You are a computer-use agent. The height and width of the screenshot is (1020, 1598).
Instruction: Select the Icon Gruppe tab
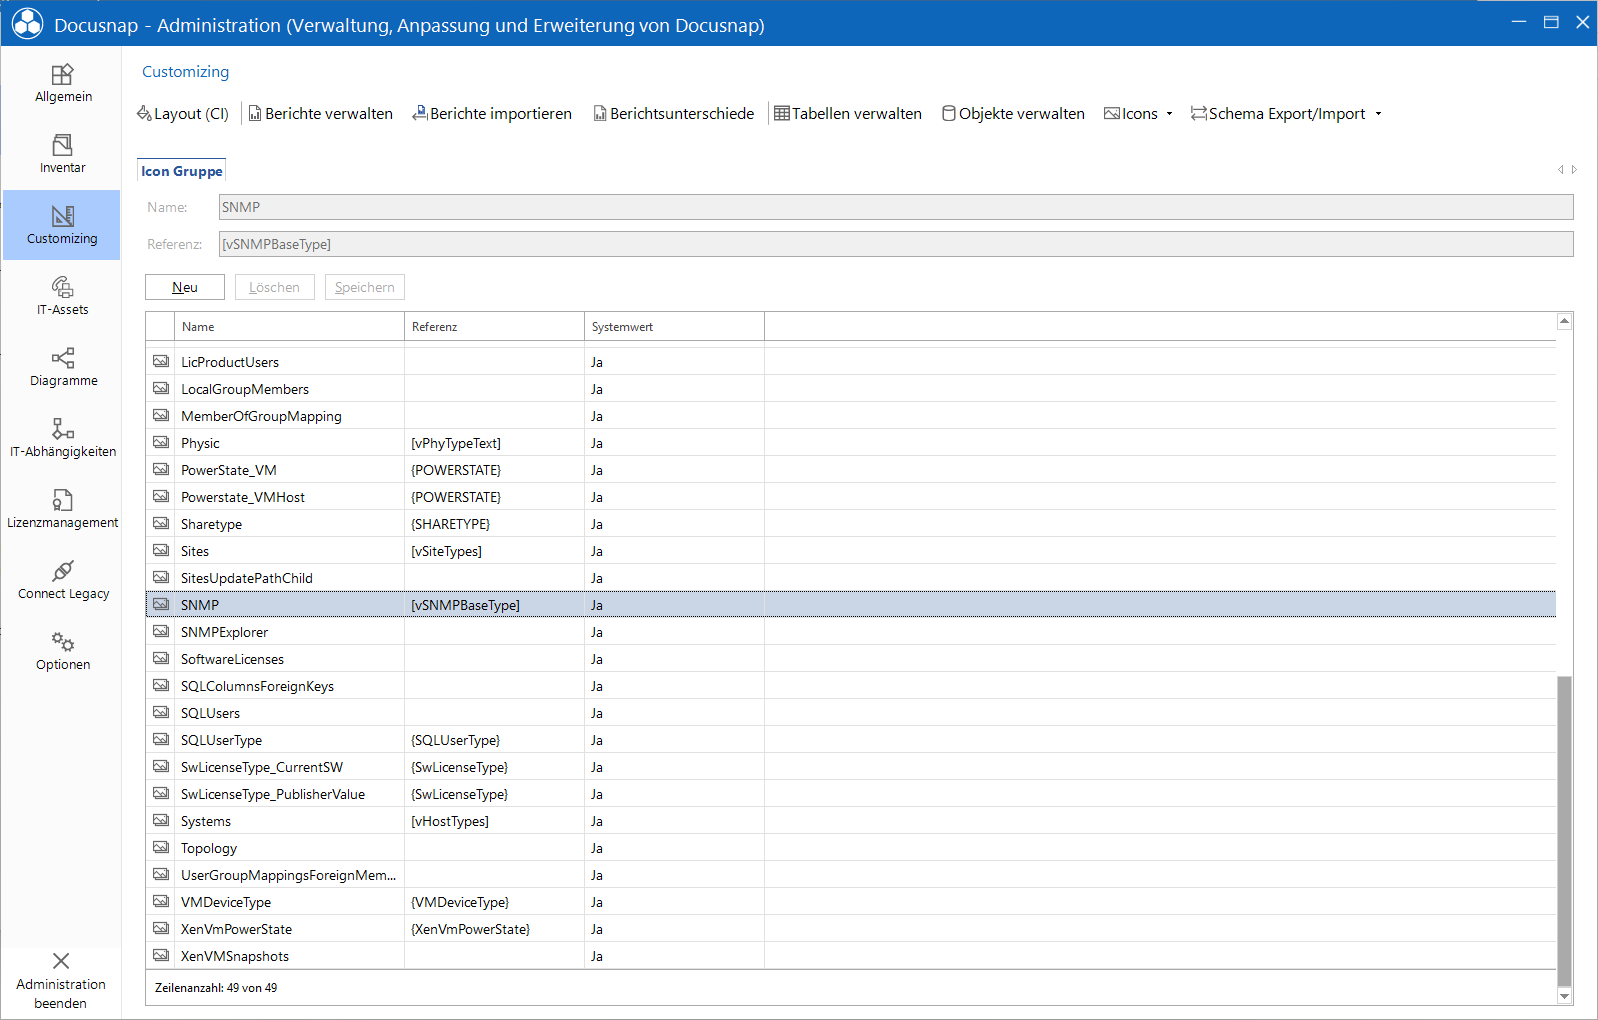181,171
